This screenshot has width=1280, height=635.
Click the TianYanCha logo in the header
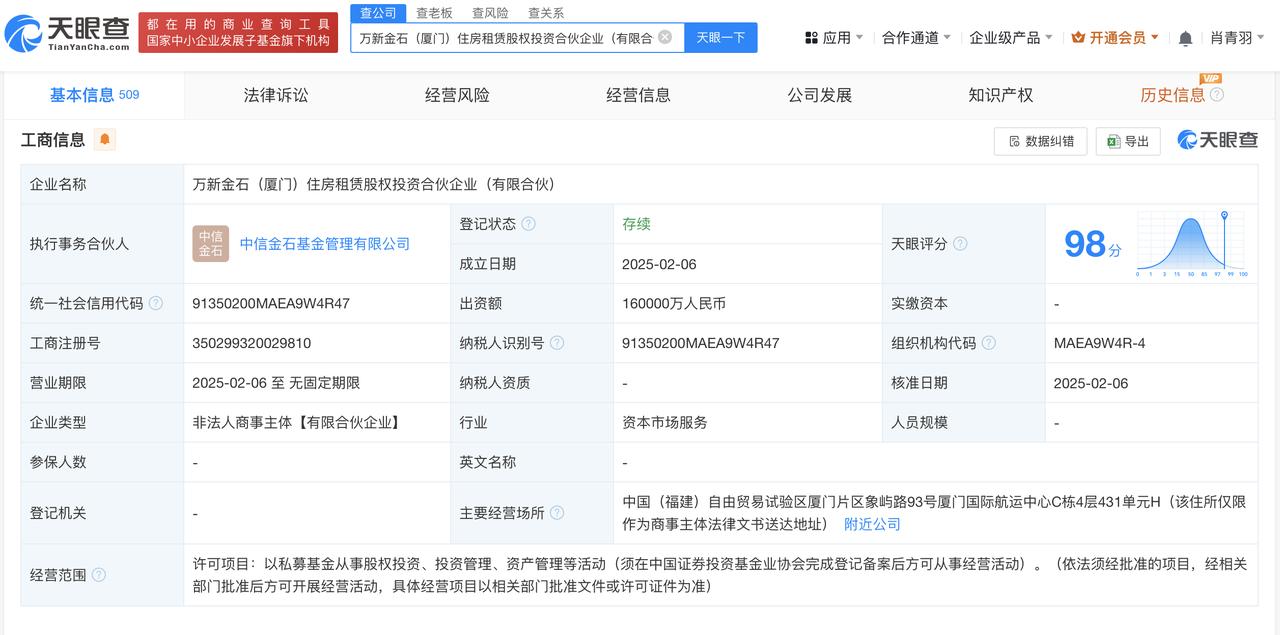pos(67,33)
